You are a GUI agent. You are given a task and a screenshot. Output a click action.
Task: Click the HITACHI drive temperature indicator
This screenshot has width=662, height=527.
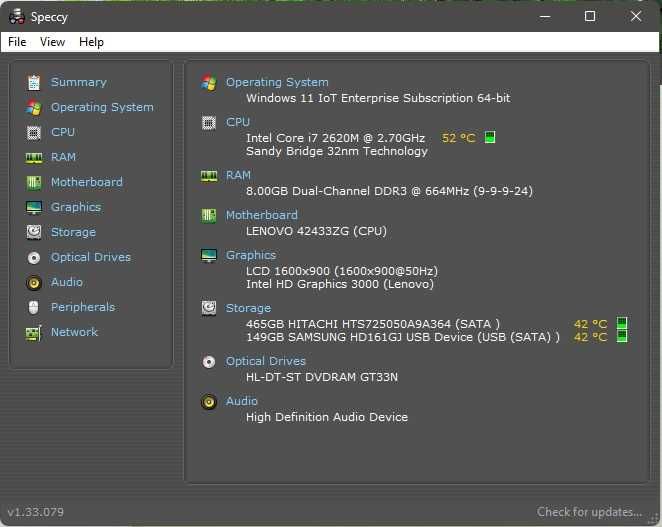coord(622,324)
